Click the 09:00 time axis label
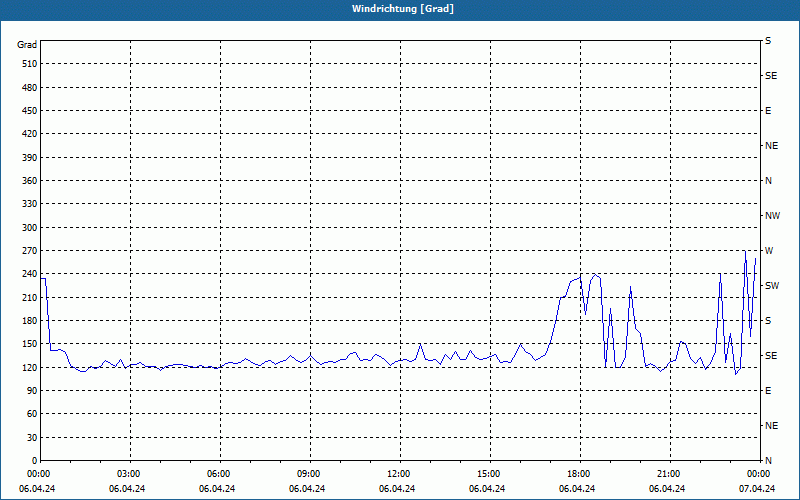 [310, 474]
